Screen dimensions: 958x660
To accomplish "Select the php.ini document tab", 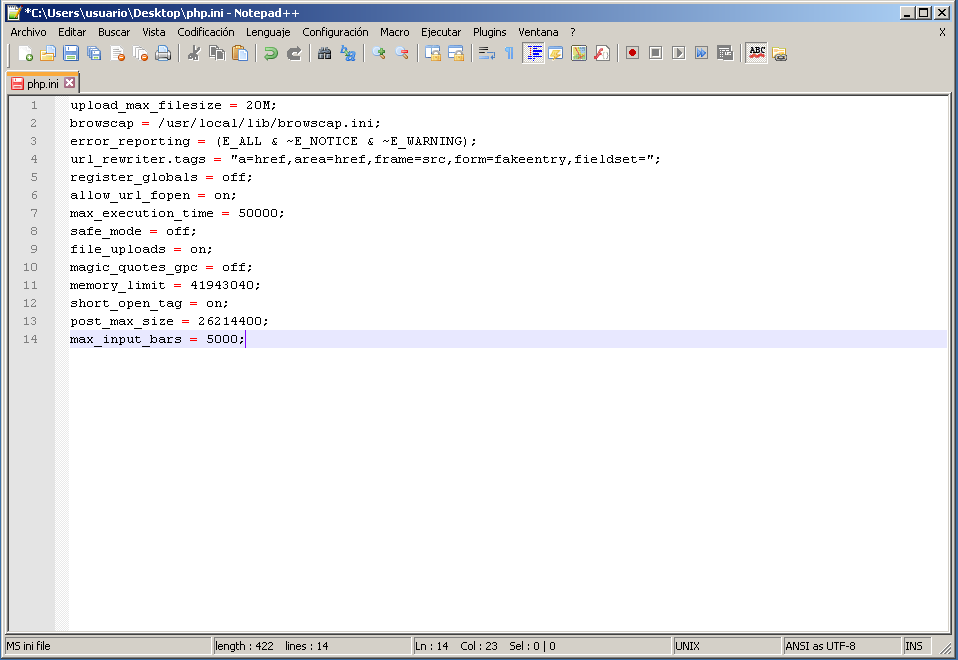I will click(42, 83).
